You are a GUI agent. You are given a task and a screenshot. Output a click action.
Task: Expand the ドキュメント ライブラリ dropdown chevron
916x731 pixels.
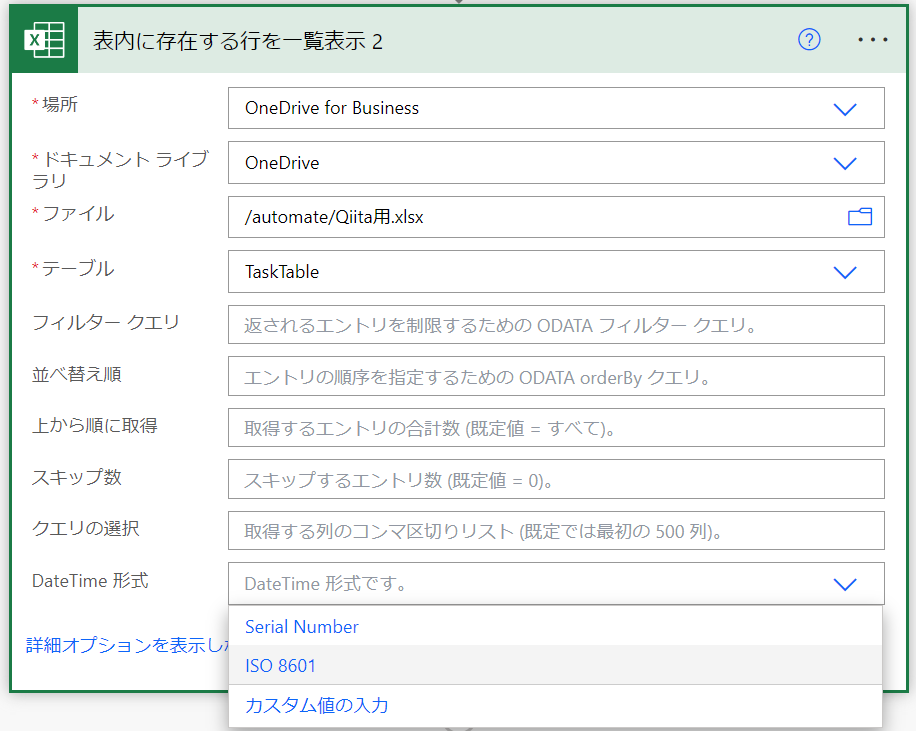click(845, 163)
